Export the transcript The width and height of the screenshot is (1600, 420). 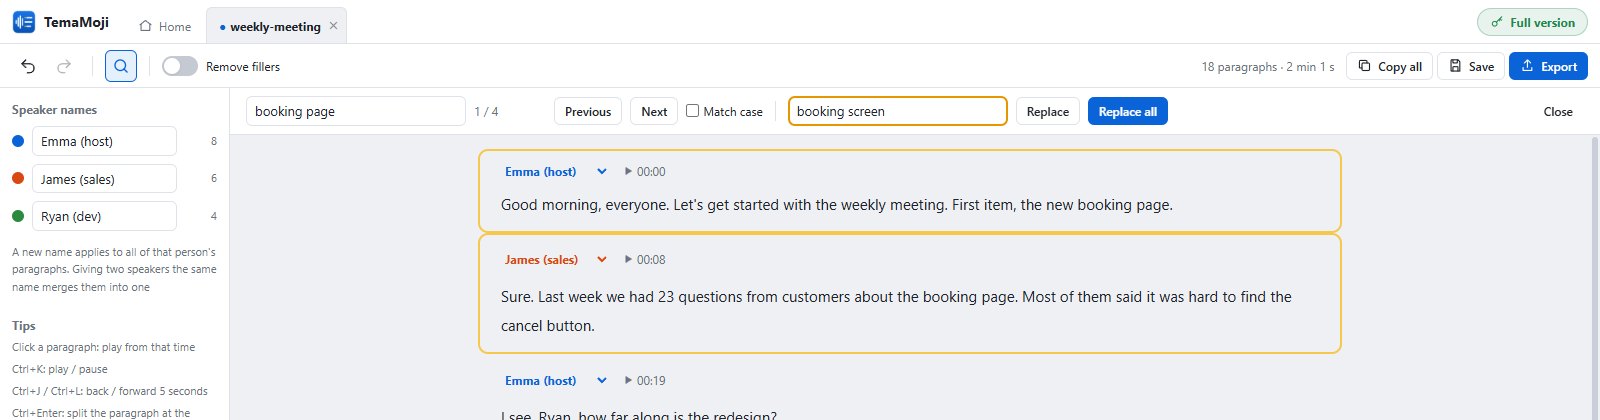1548,66
